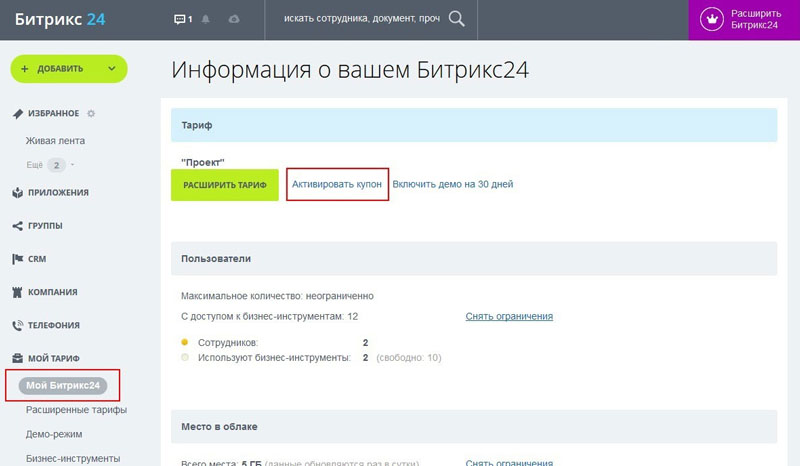The height and width of the screenshot is (466, 800).
Task: Open Живая лента in sidebar
Action: point(55,140)
